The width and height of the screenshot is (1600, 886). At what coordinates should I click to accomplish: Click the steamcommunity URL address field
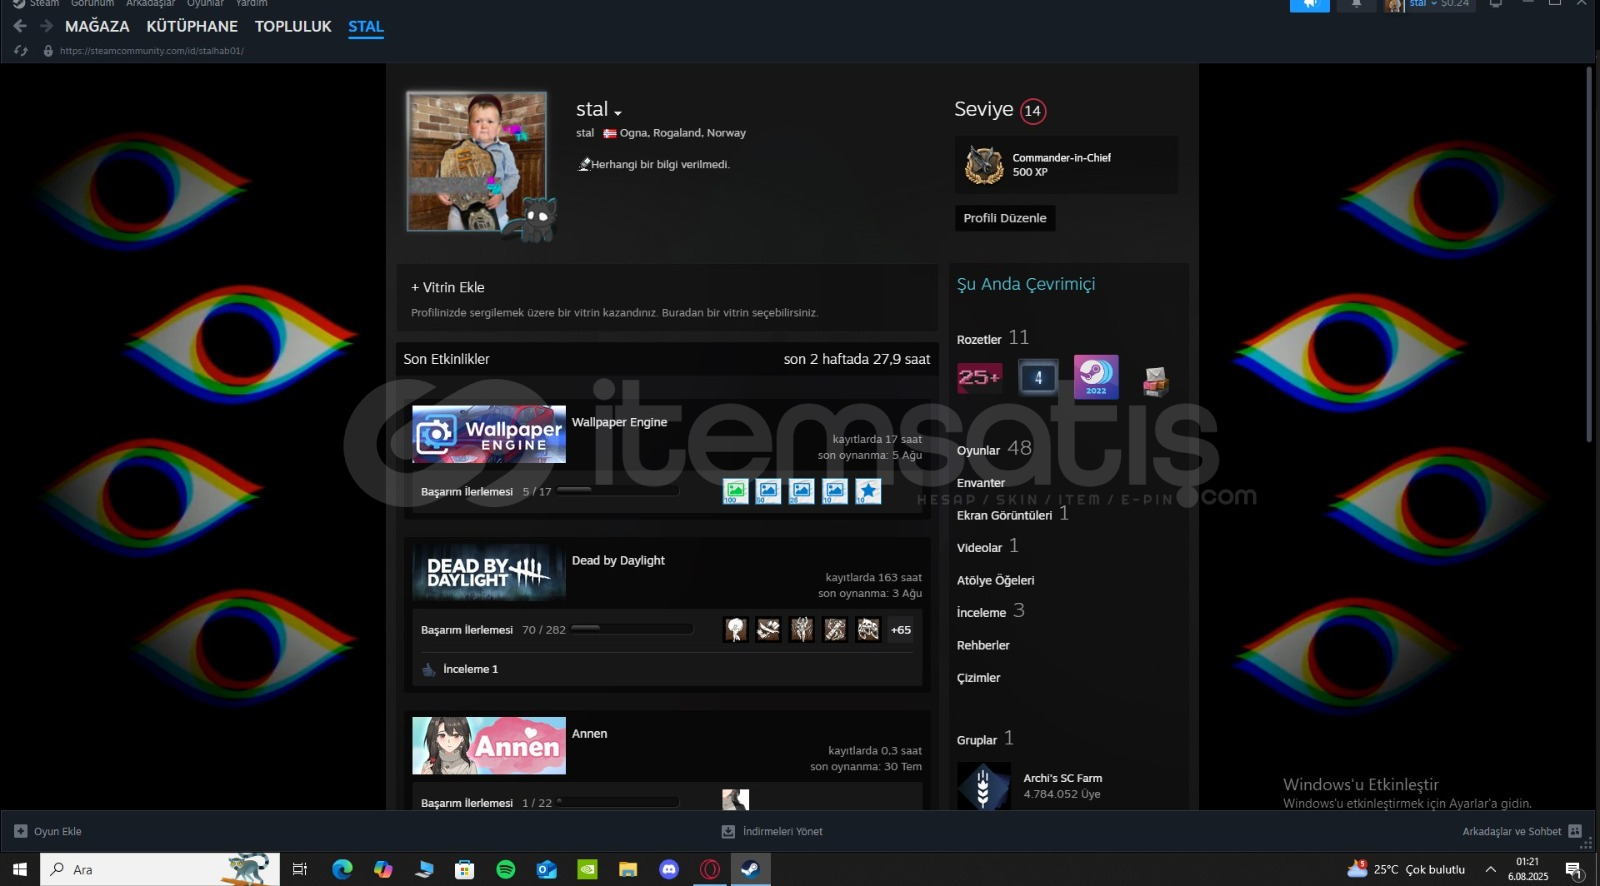point(152,51)
